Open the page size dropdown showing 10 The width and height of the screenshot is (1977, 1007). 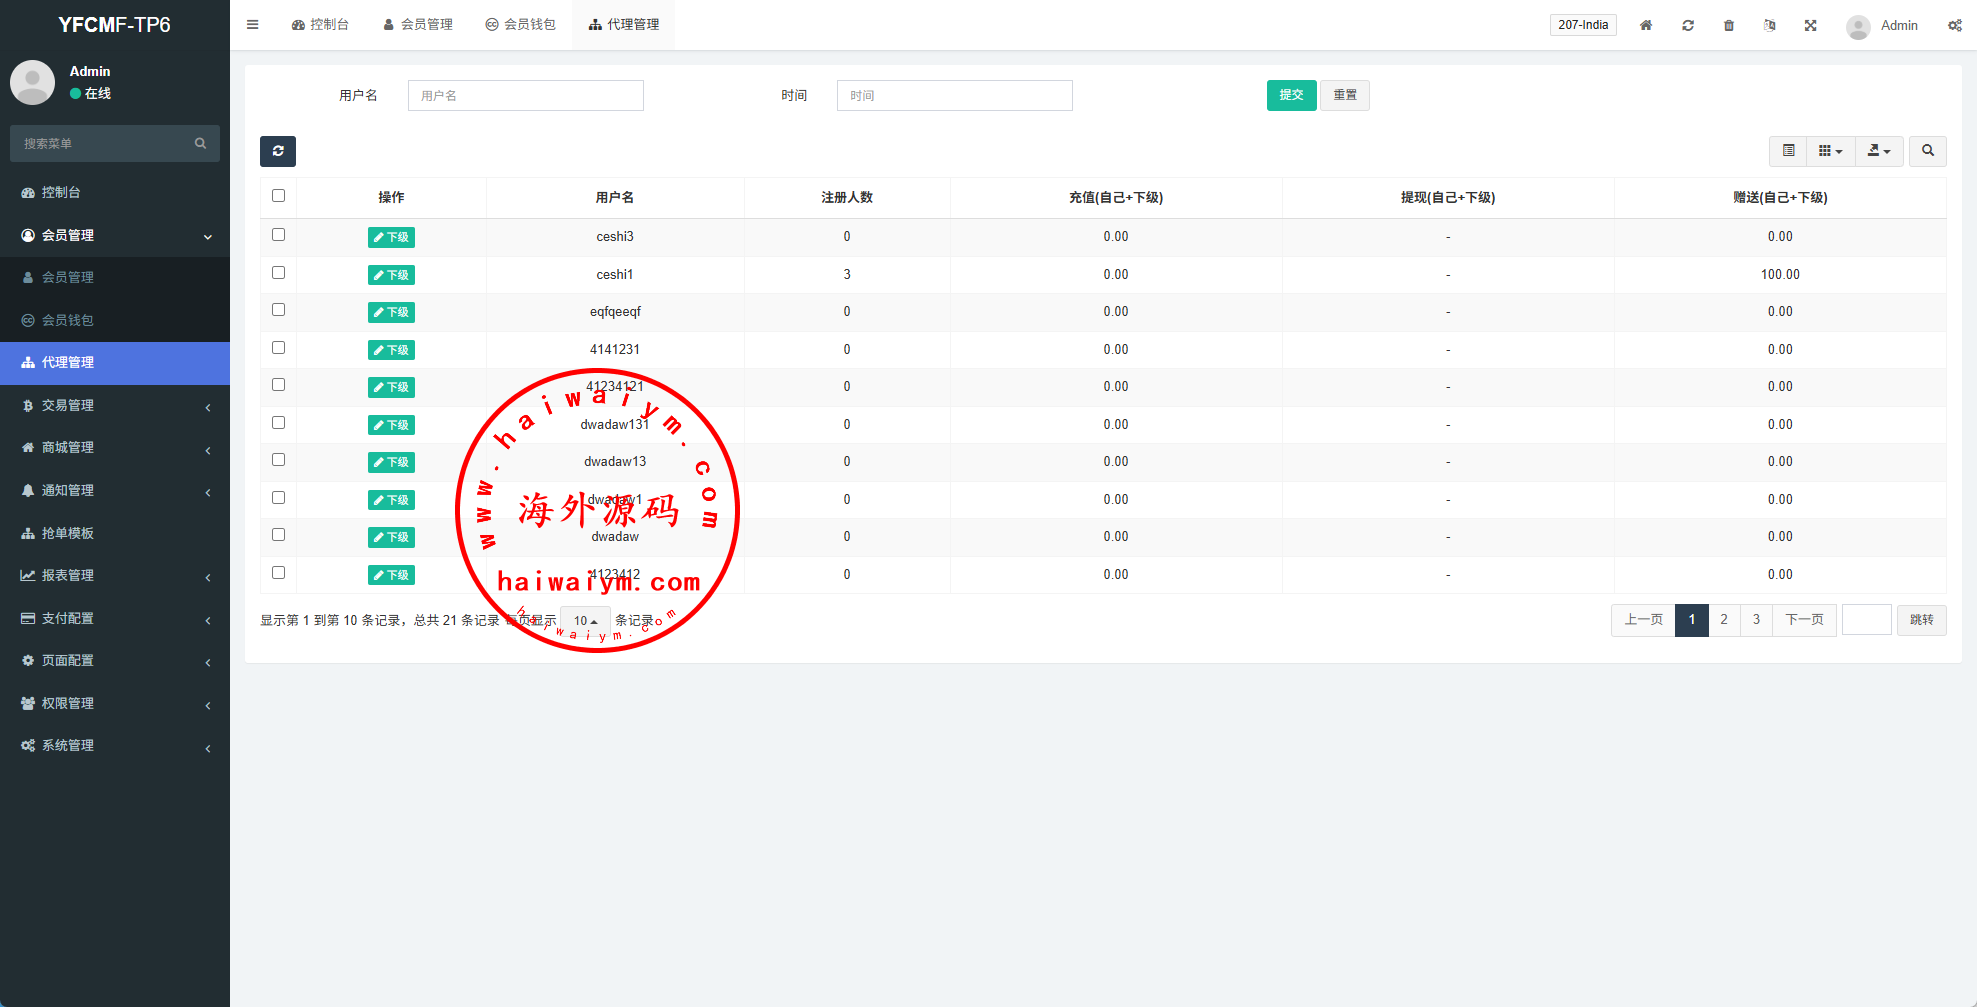click(x=585, y=621)
